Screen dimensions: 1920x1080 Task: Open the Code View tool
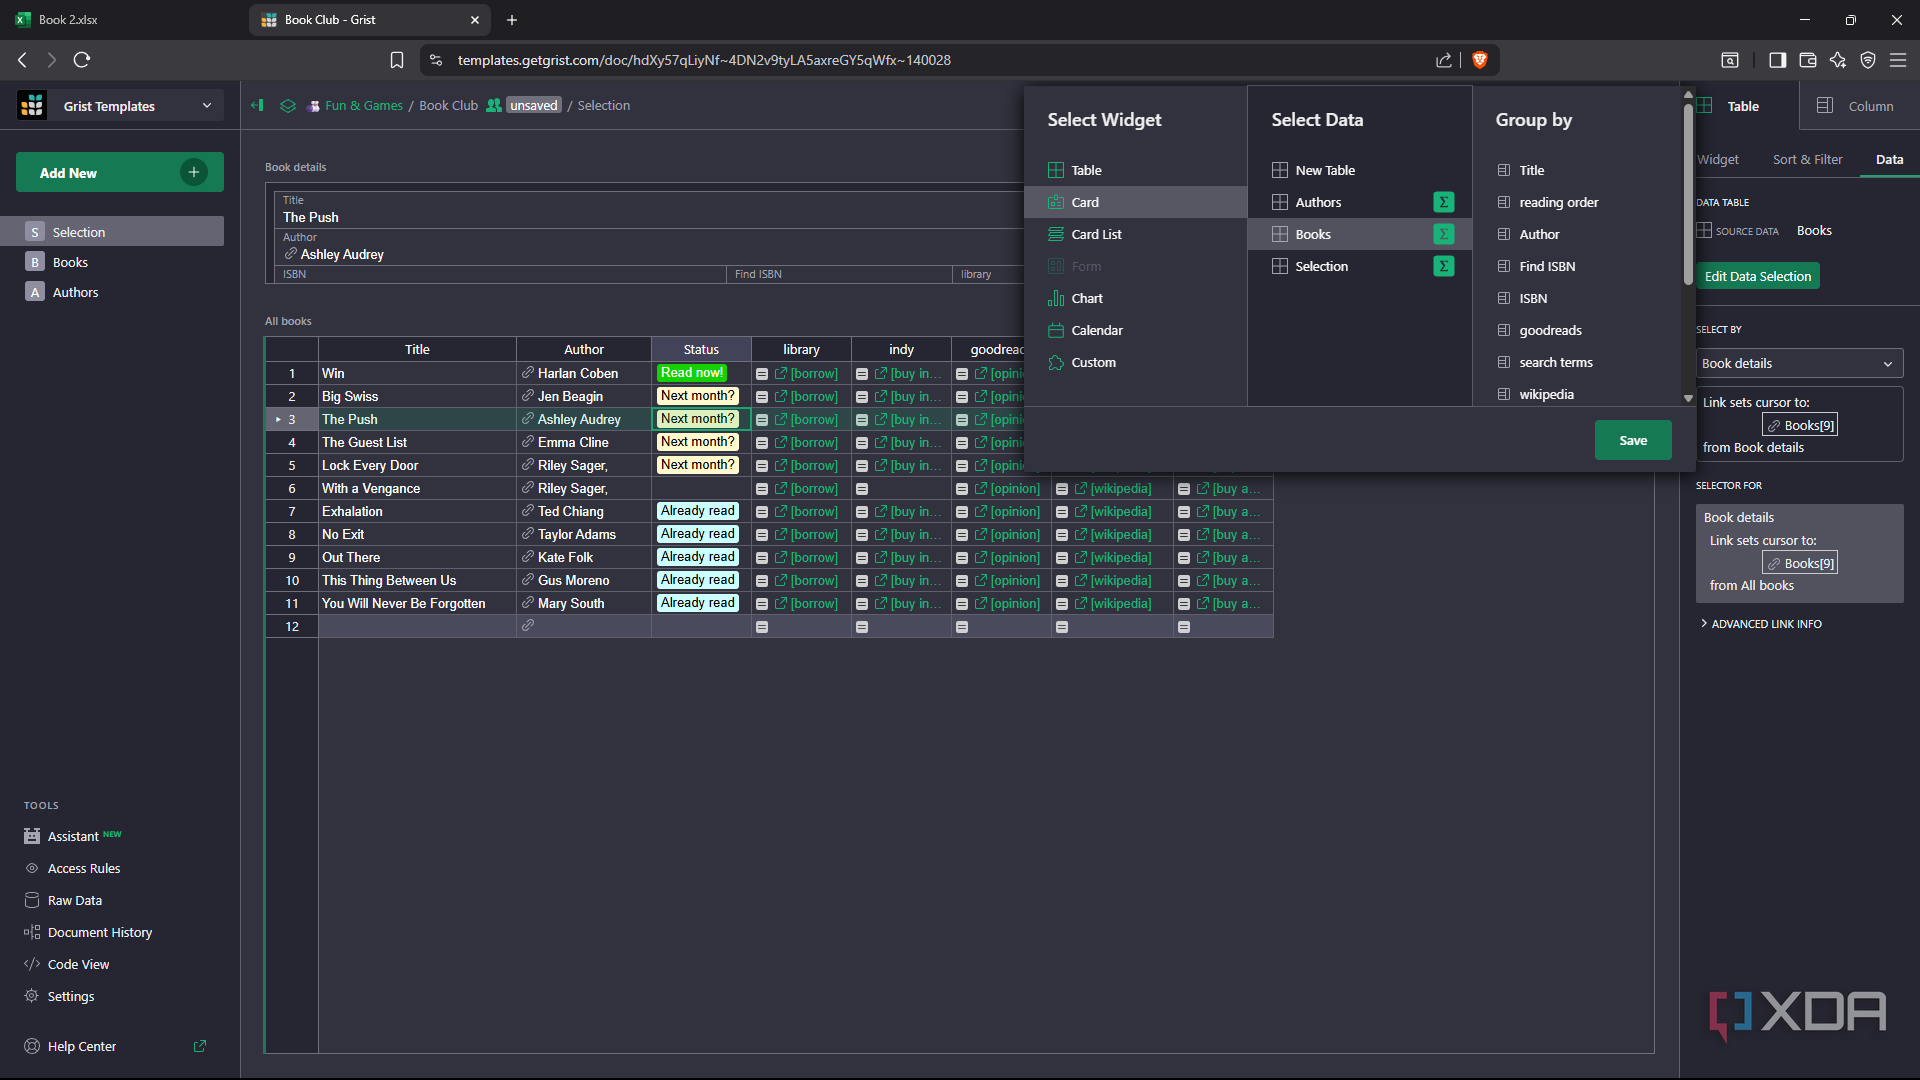[78, 964]
